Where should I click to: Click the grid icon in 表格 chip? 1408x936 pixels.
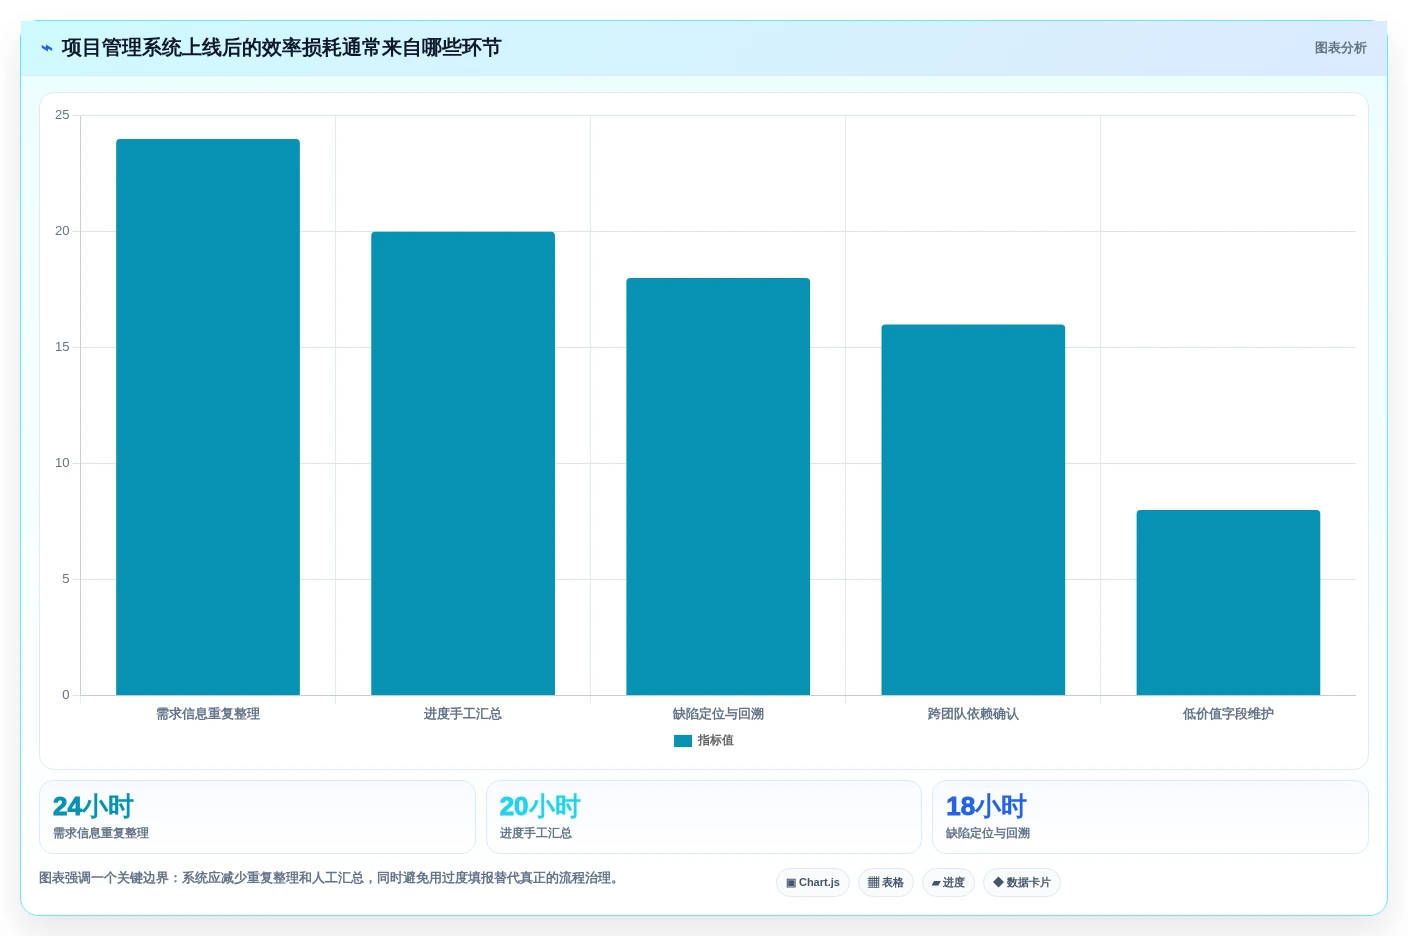[x=873, y=883]
